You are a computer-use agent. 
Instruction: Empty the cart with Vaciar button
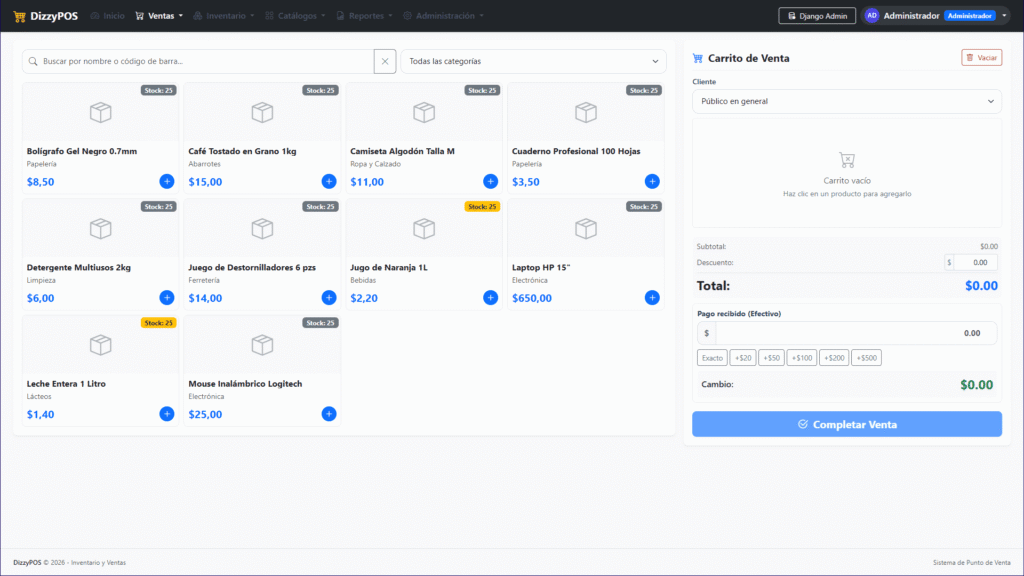(x=982, y=57)
